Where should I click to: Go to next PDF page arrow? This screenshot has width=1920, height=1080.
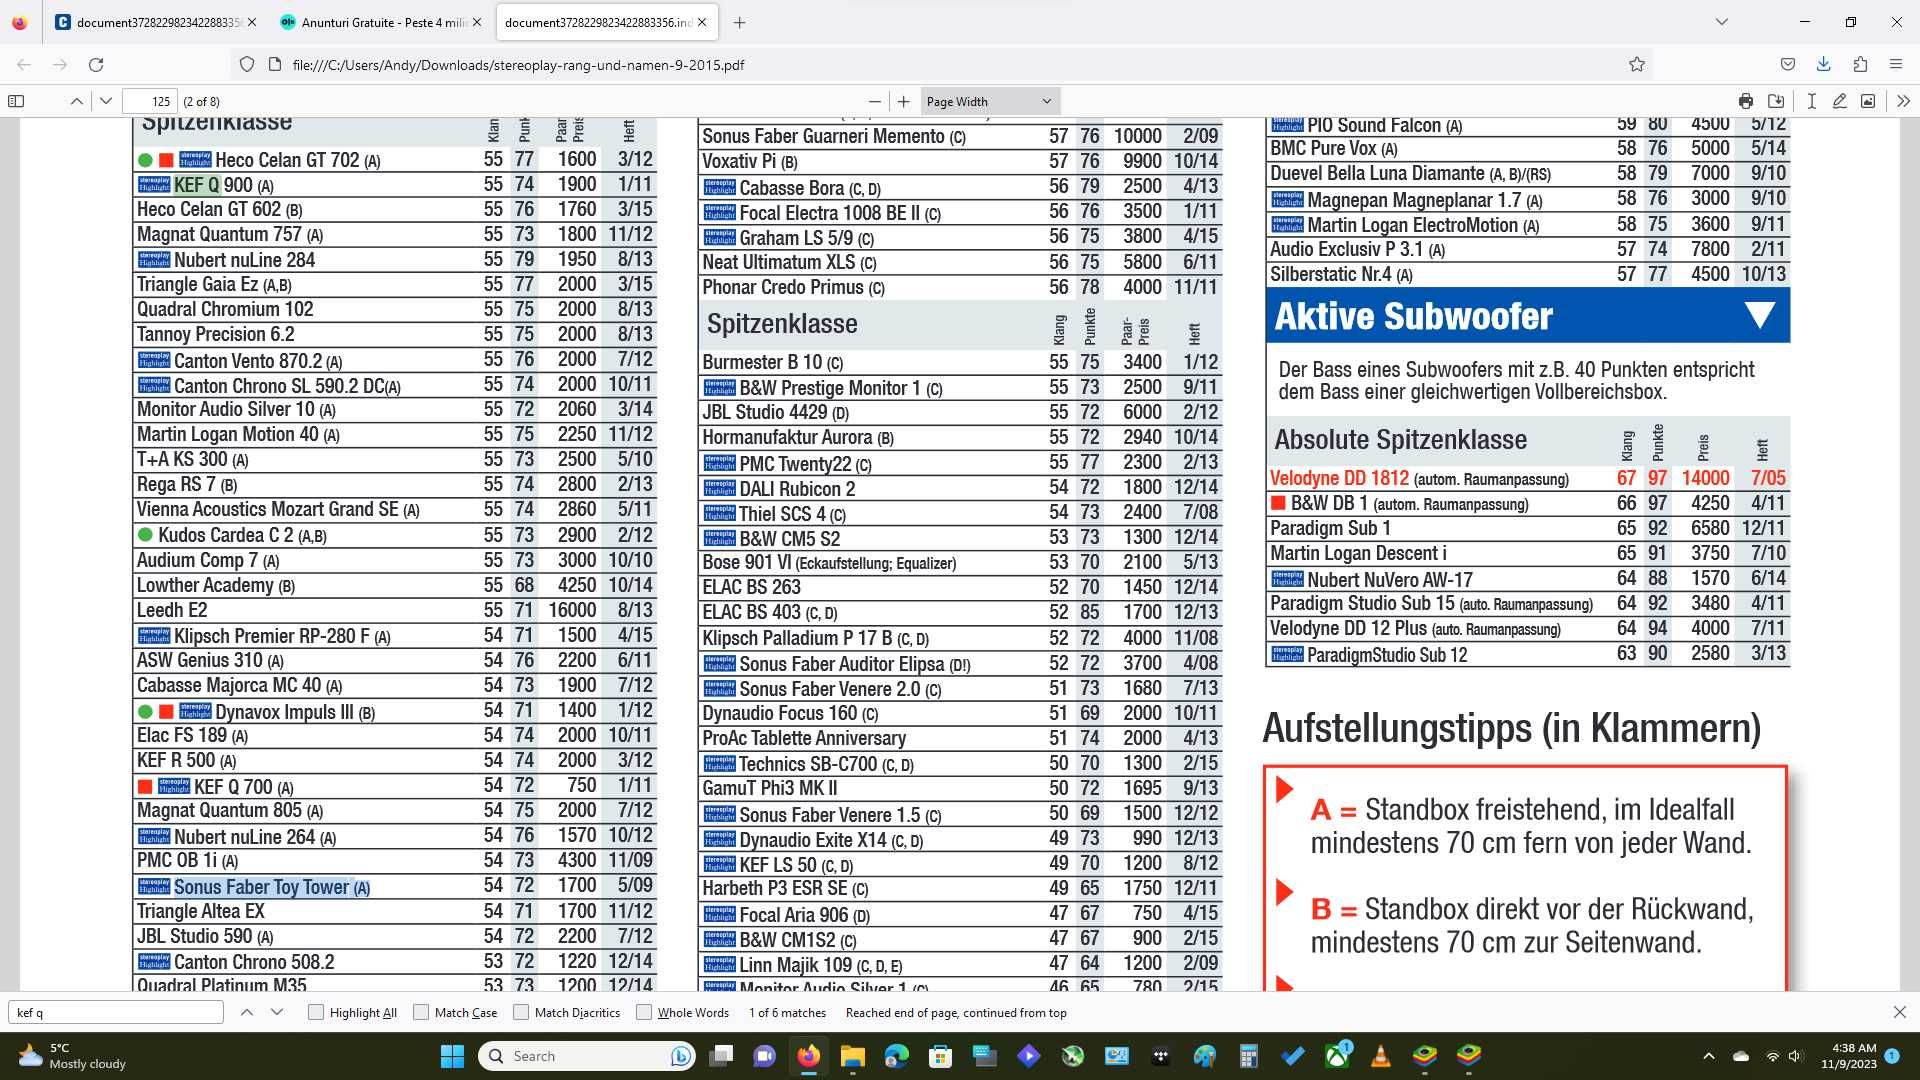point(106,101)
